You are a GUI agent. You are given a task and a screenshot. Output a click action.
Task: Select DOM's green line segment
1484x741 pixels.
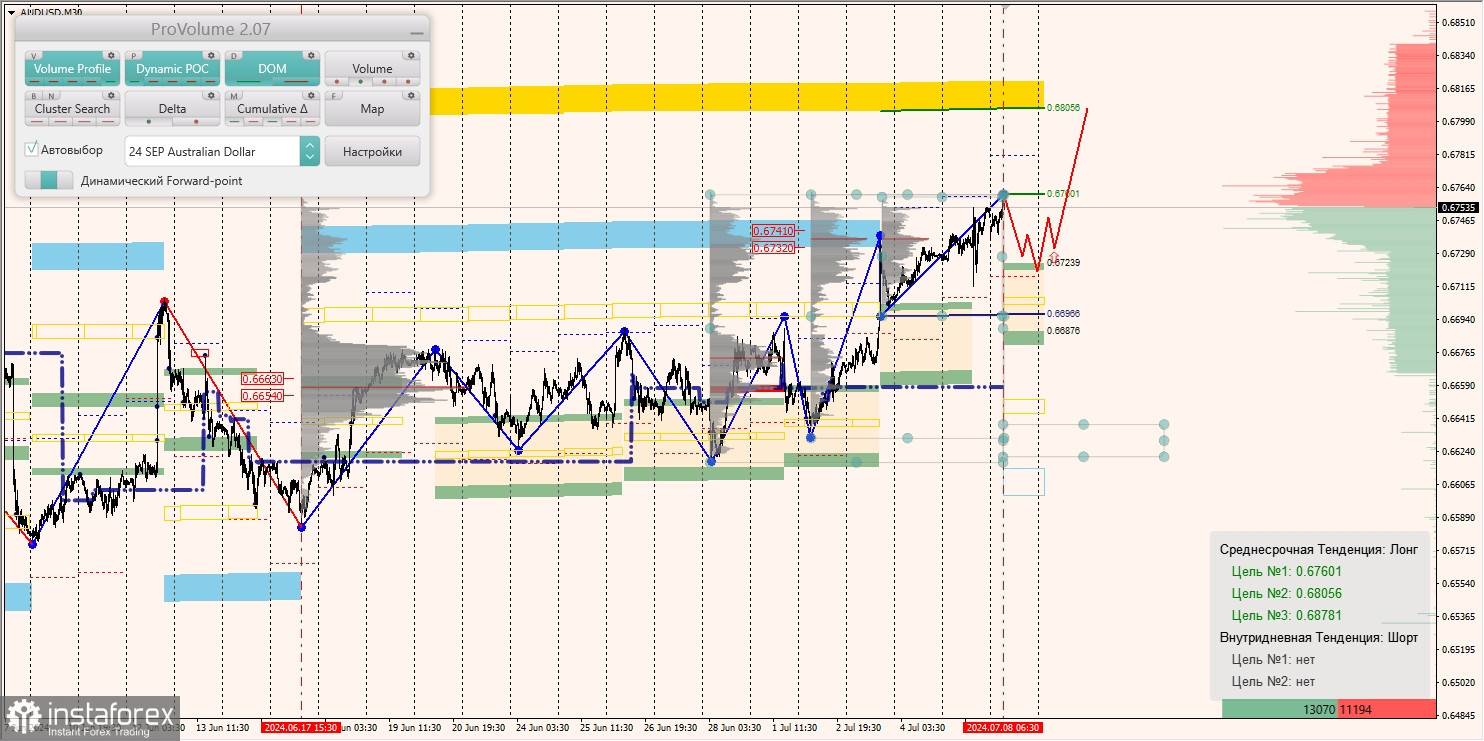pos(249,82)
